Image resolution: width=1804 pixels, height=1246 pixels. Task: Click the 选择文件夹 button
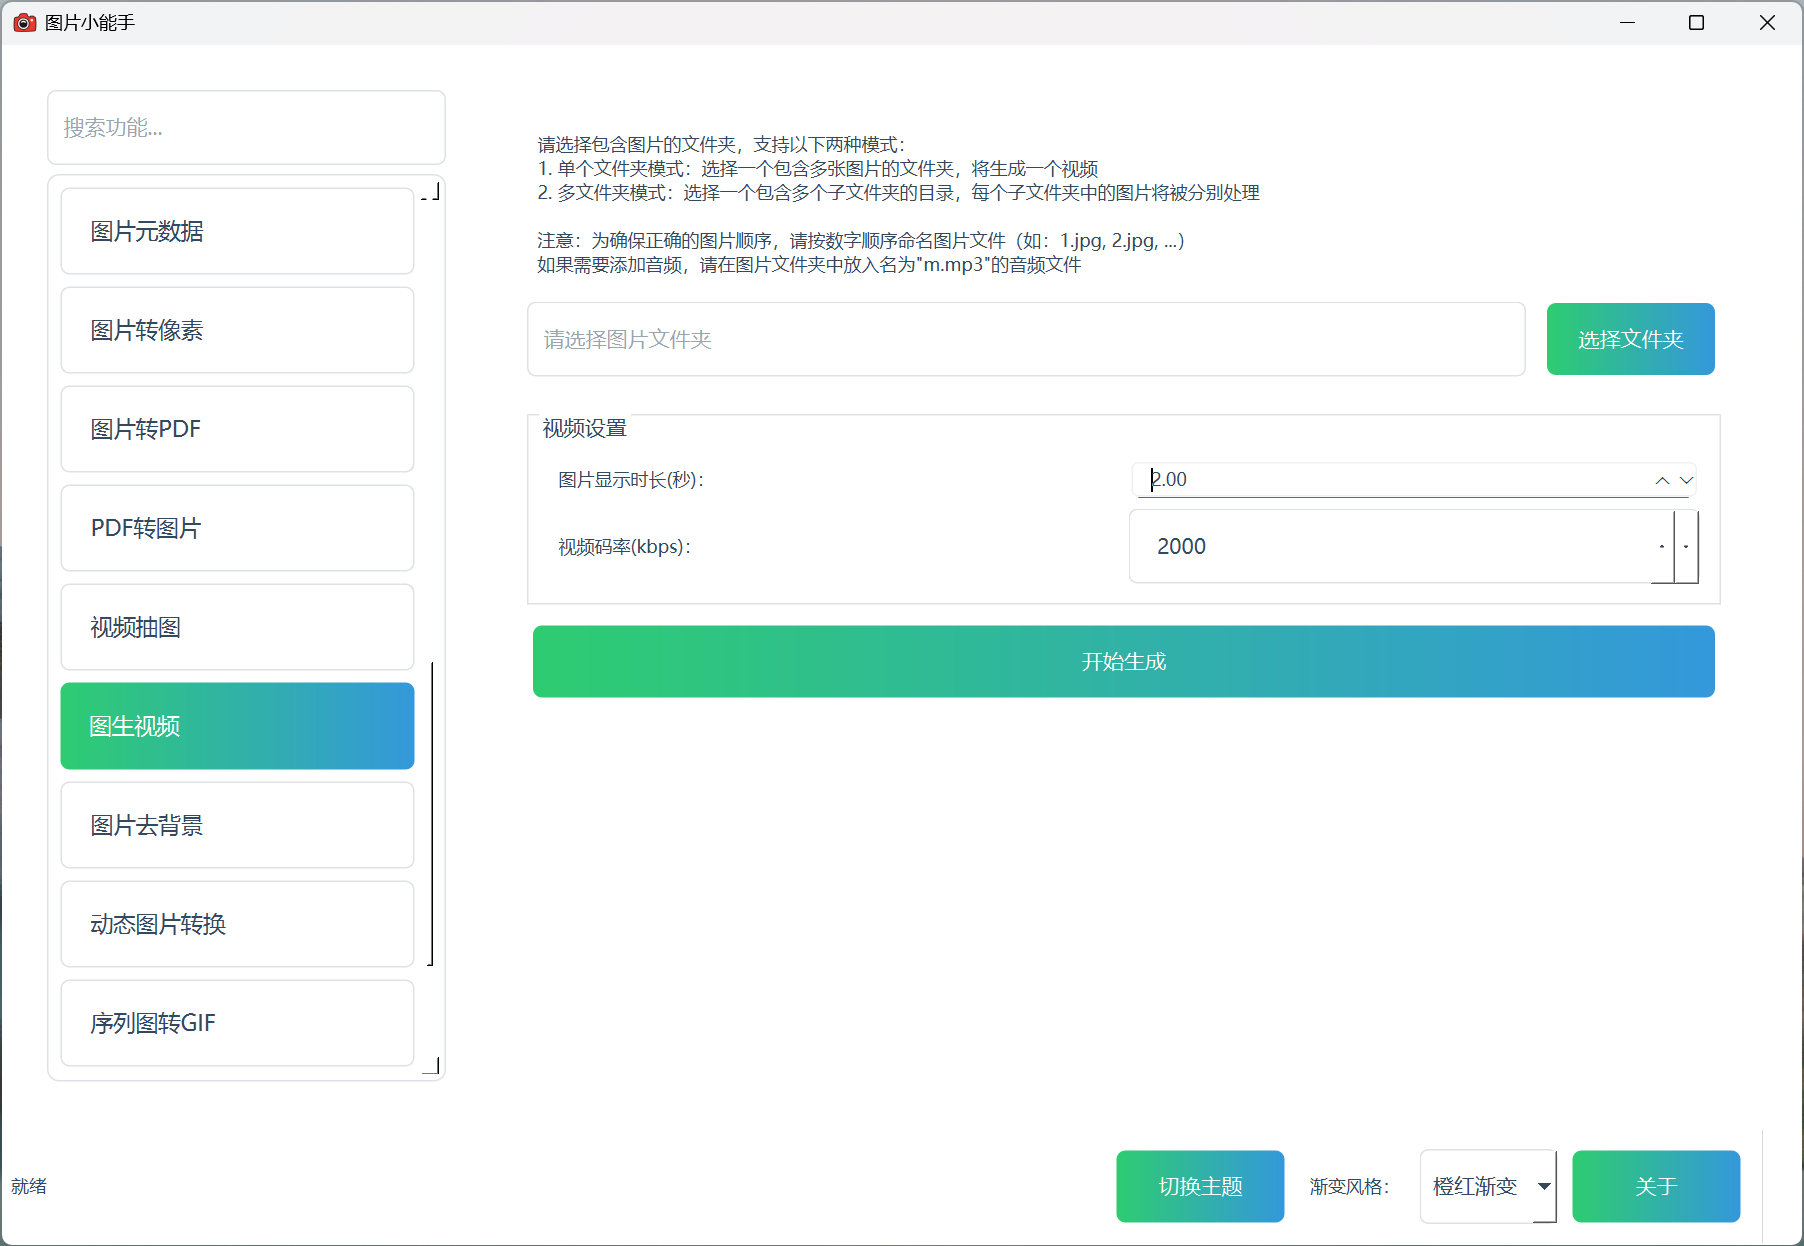coord(1630,339)
